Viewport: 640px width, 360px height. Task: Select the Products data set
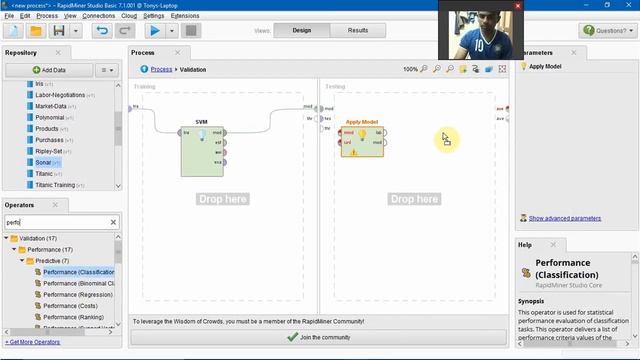click(x=47, y=129)
